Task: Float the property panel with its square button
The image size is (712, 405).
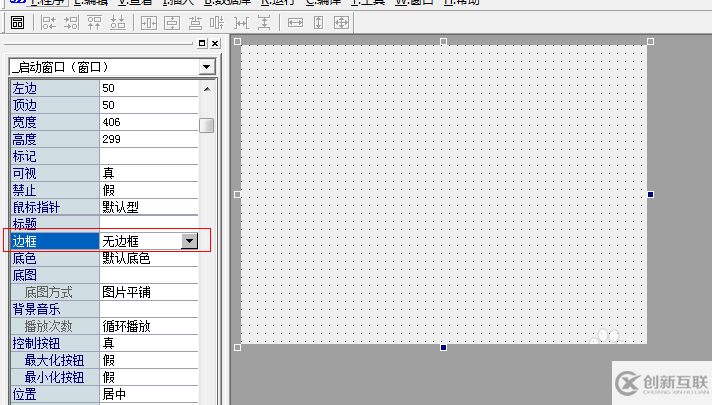Action: [x=201, y=44]
